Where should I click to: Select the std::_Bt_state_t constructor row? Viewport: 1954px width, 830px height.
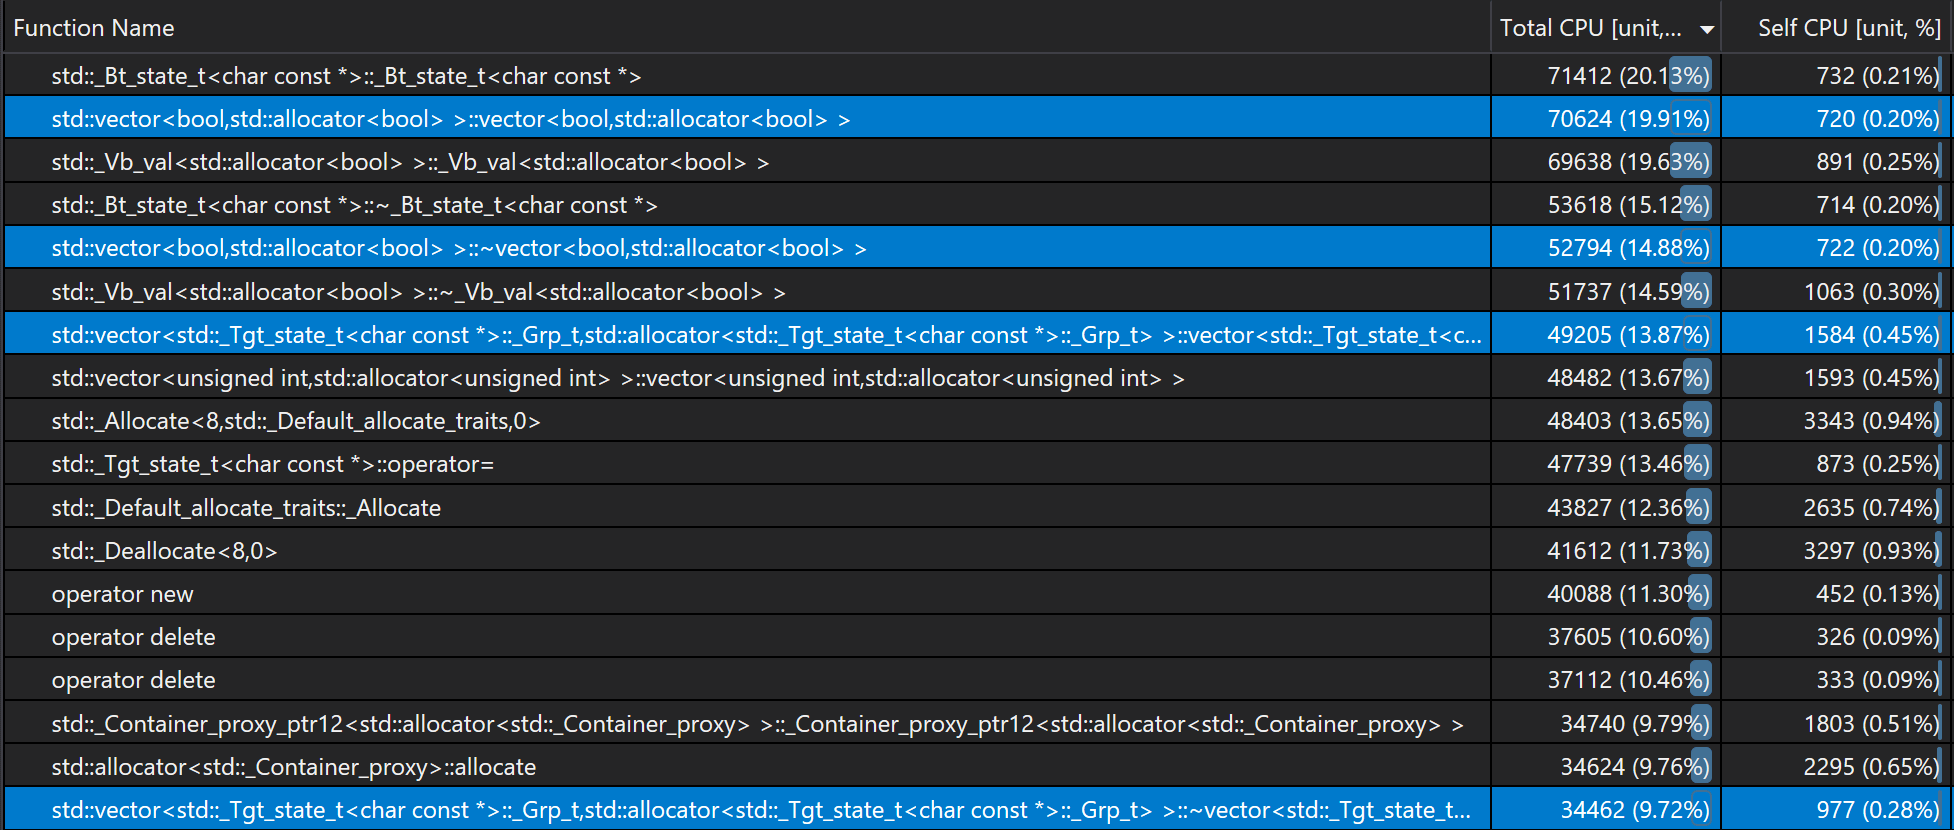pyautogui.click(x=346, y=76)
